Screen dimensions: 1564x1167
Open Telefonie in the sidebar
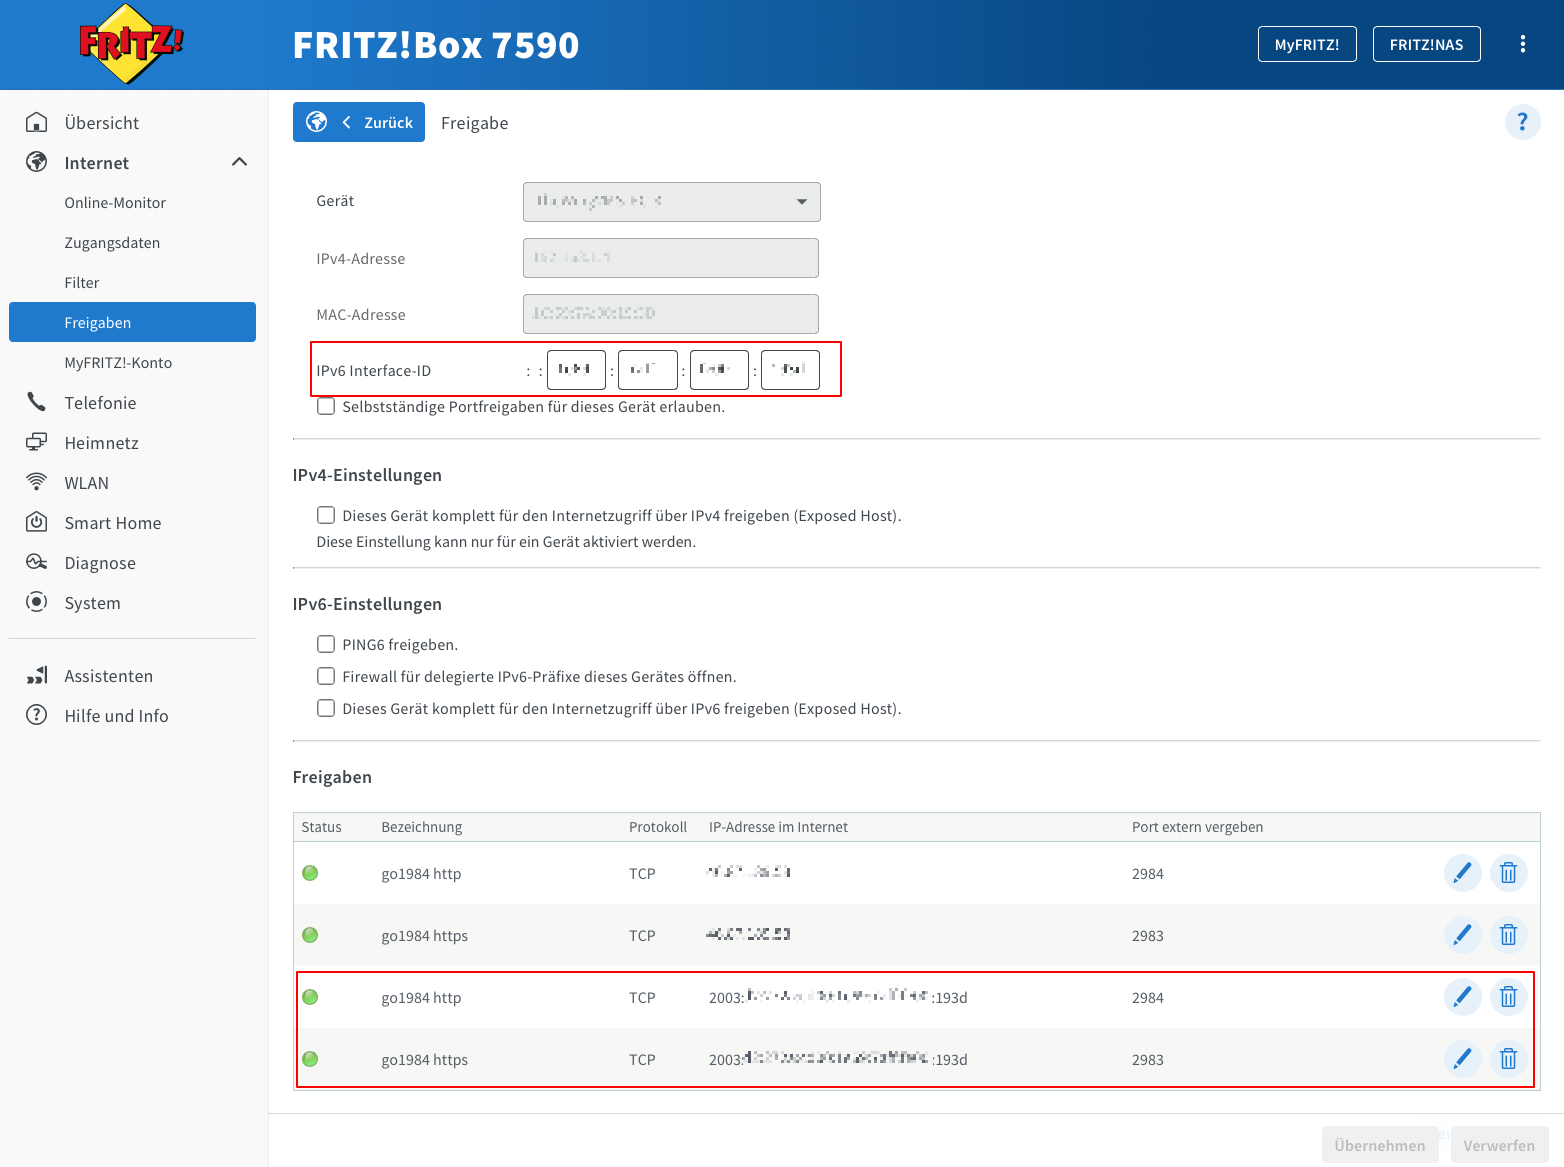pyautogui.click(x=100, y=403)
